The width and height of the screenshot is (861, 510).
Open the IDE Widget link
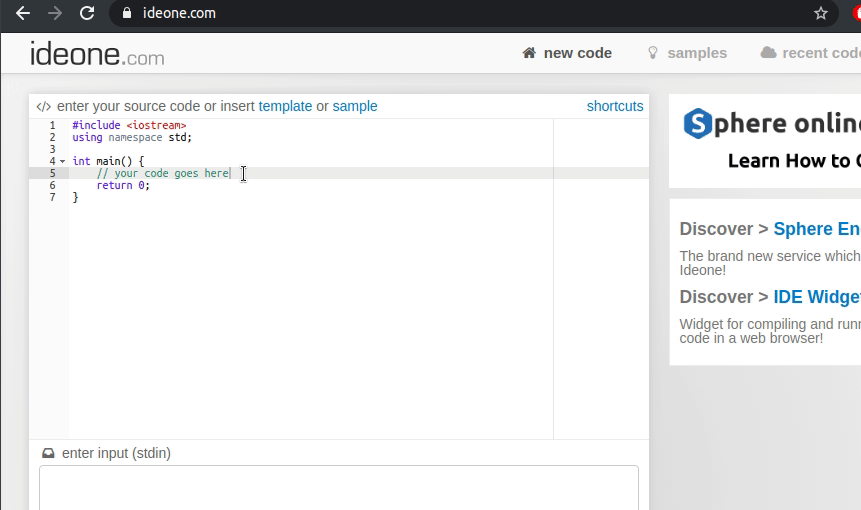(x=817, y=297)
